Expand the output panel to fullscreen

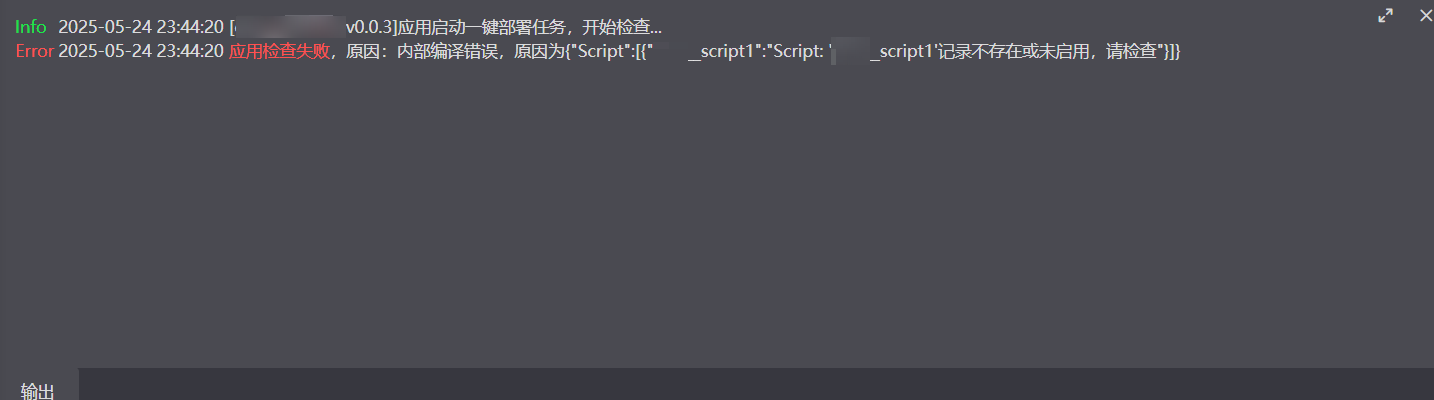(1385, 15)
